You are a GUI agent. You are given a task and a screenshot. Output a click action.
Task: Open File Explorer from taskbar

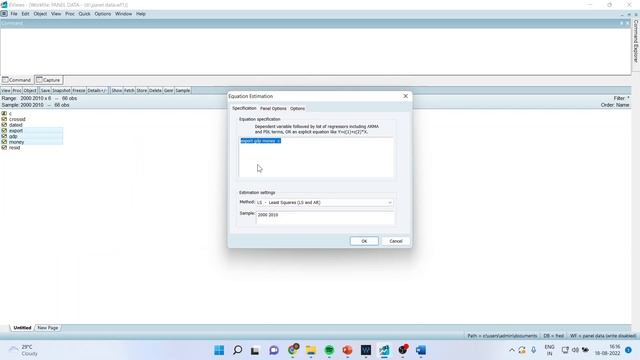tap(311, 350)
